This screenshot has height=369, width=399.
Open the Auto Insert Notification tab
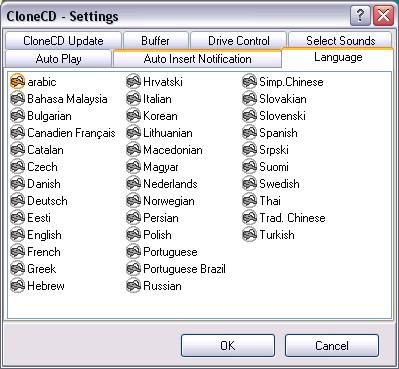(197, 59)
